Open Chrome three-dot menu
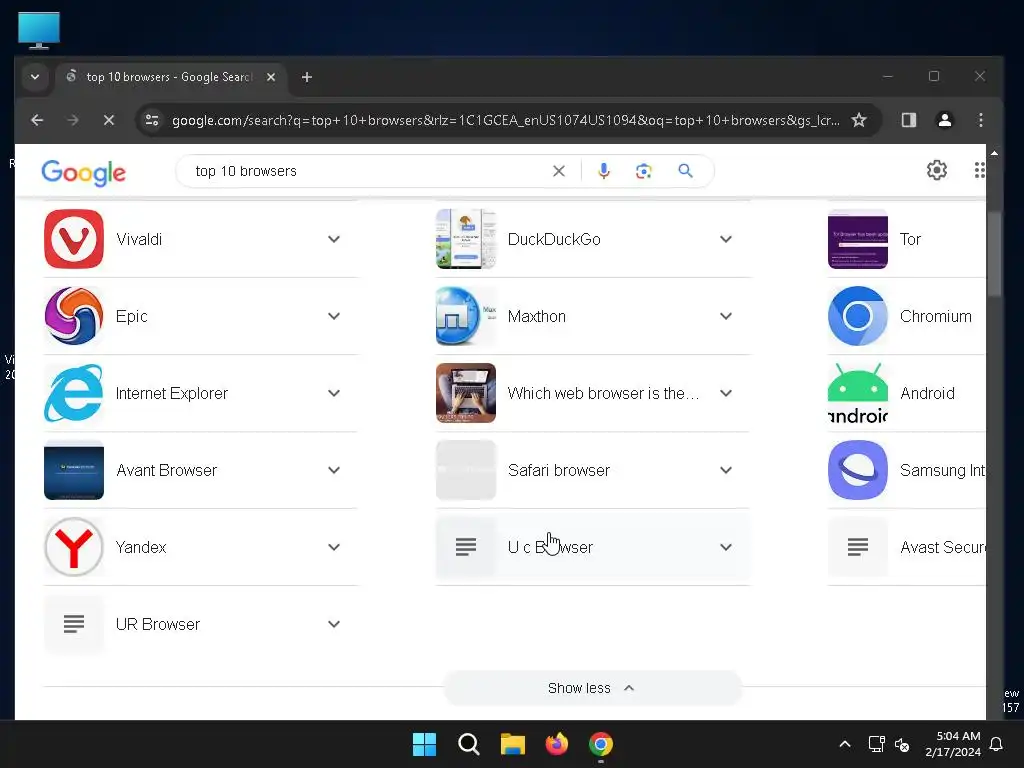The width and height of the screenshot is (1024, 768). coord(980,120)
